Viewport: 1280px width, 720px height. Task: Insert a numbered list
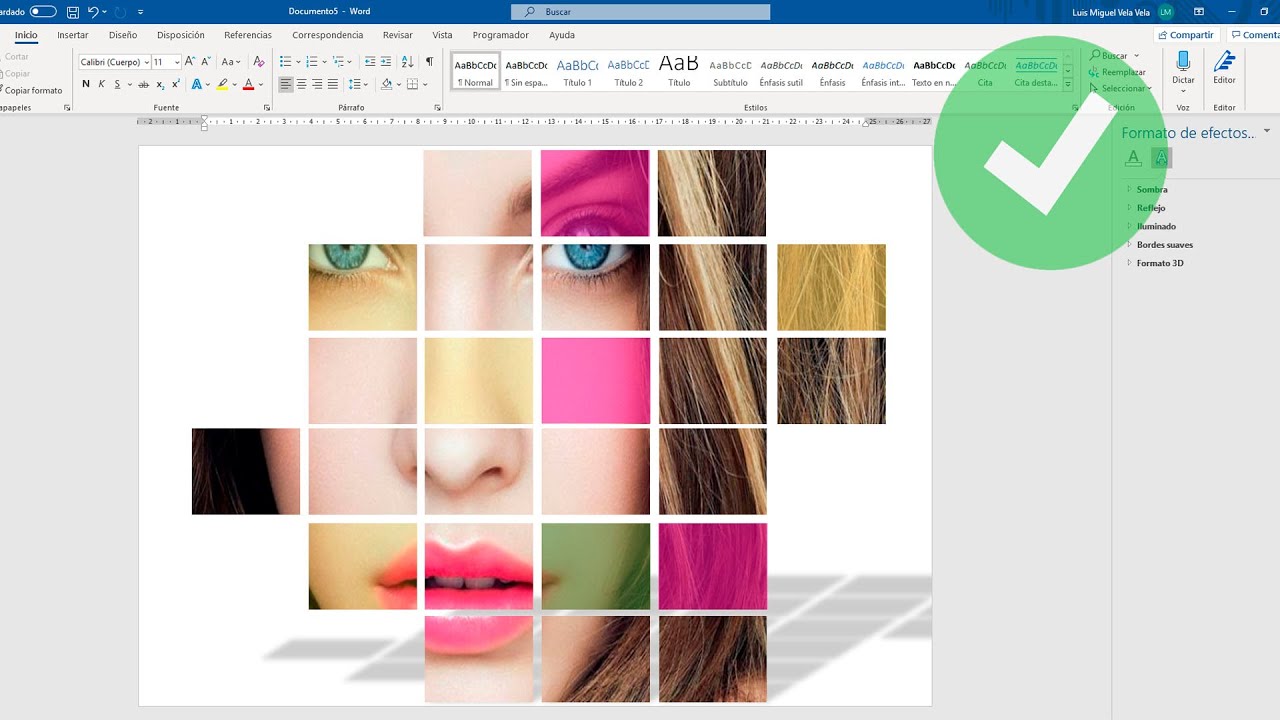point(311,62)
